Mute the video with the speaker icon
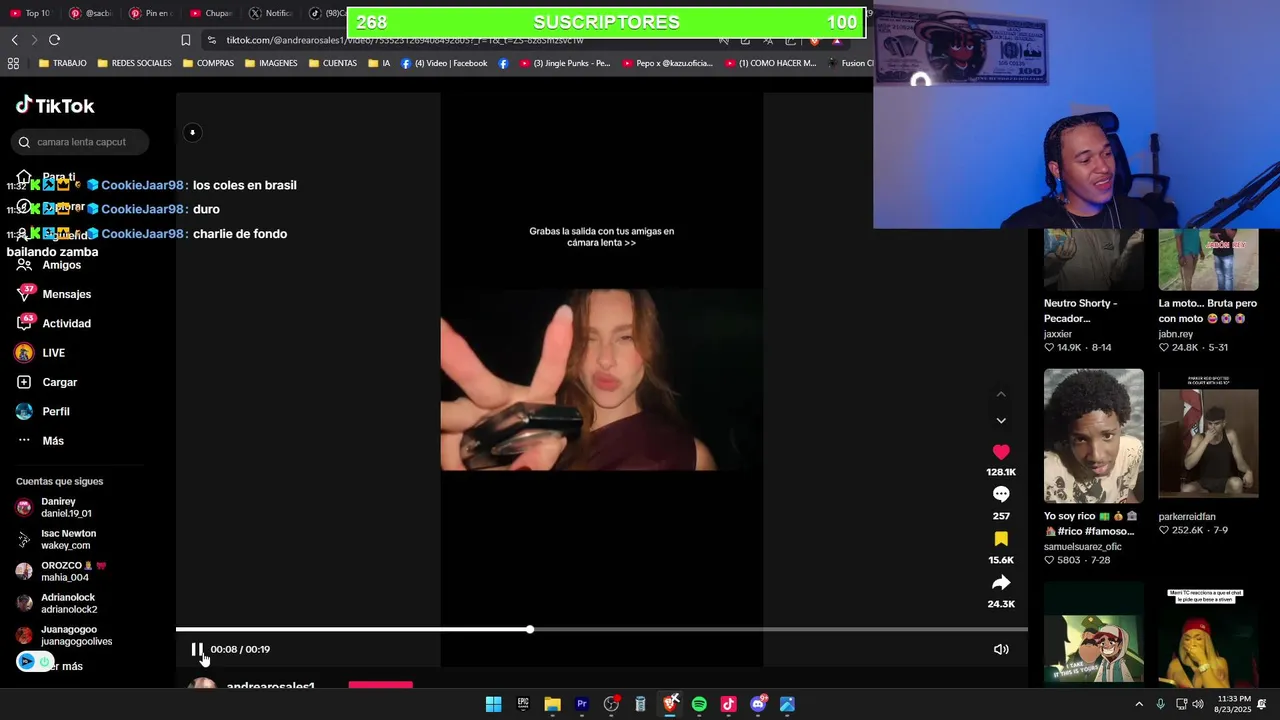Image resolution: width=1280 pixels, height=720 pixels. (1001, 649)
